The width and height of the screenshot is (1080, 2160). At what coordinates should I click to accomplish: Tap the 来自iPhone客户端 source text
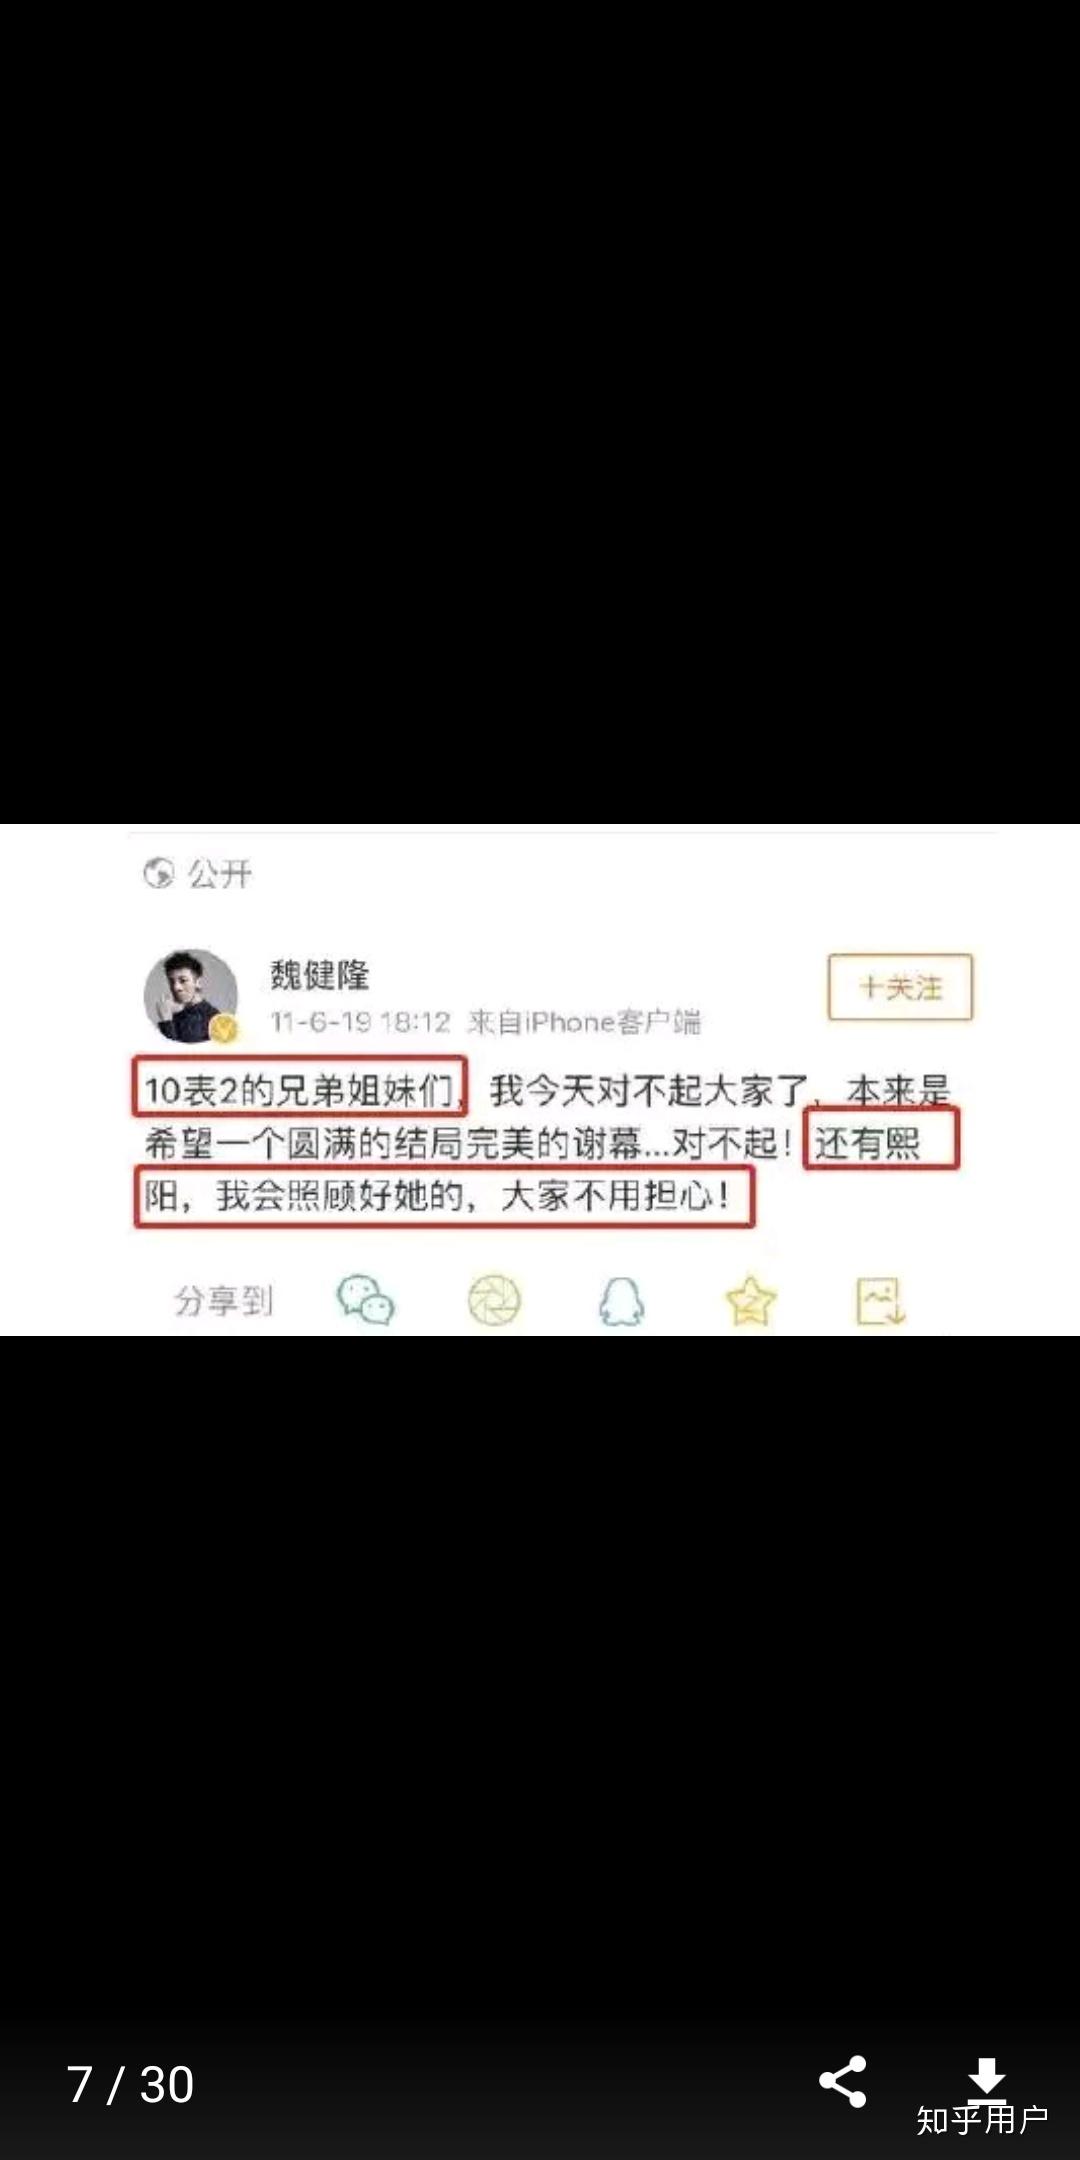[x=584, y=1022]
